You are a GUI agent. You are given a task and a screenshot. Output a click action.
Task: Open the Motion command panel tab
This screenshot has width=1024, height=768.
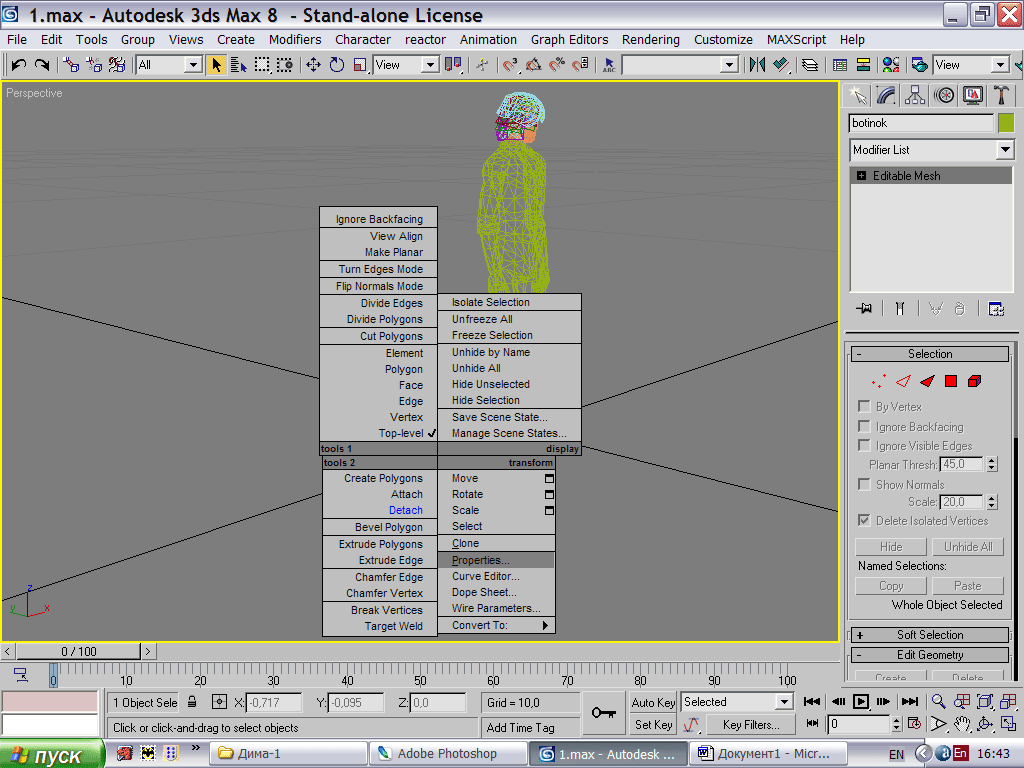pyautogui.click(x=944, y=95)
